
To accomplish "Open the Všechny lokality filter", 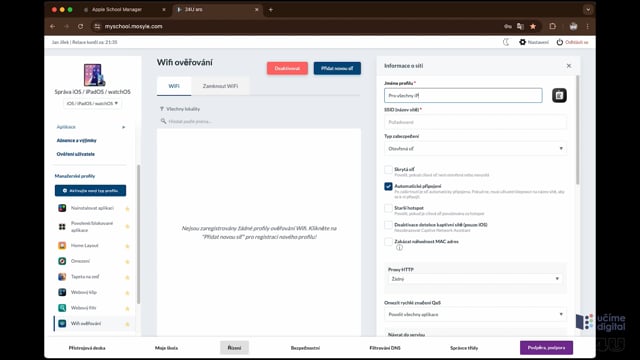I will click(180, 109).
